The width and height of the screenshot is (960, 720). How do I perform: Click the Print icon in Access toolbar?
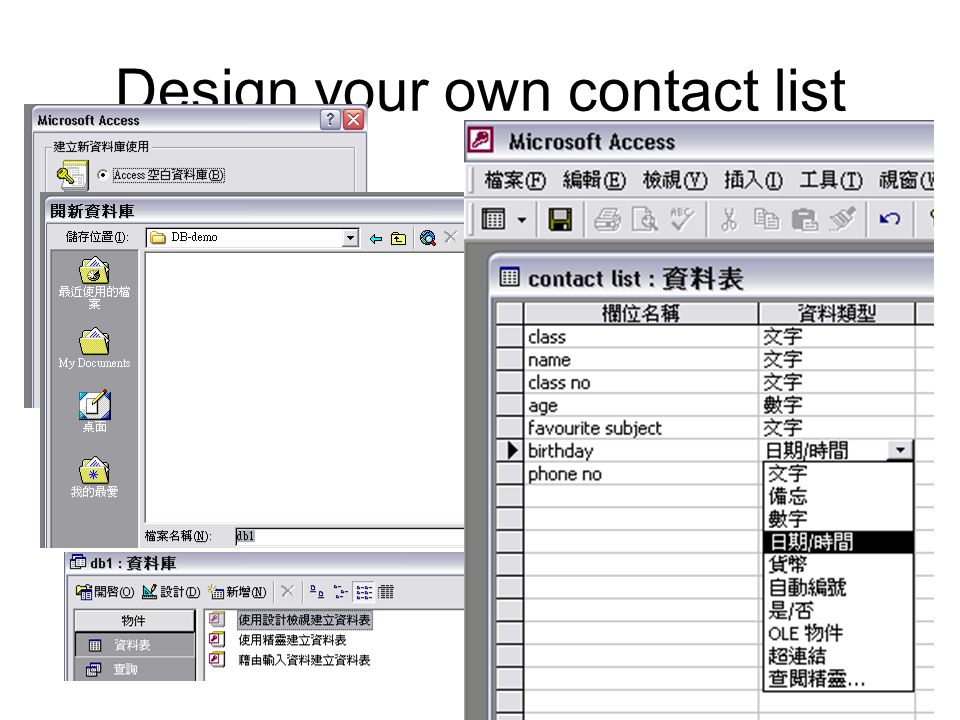607,219
